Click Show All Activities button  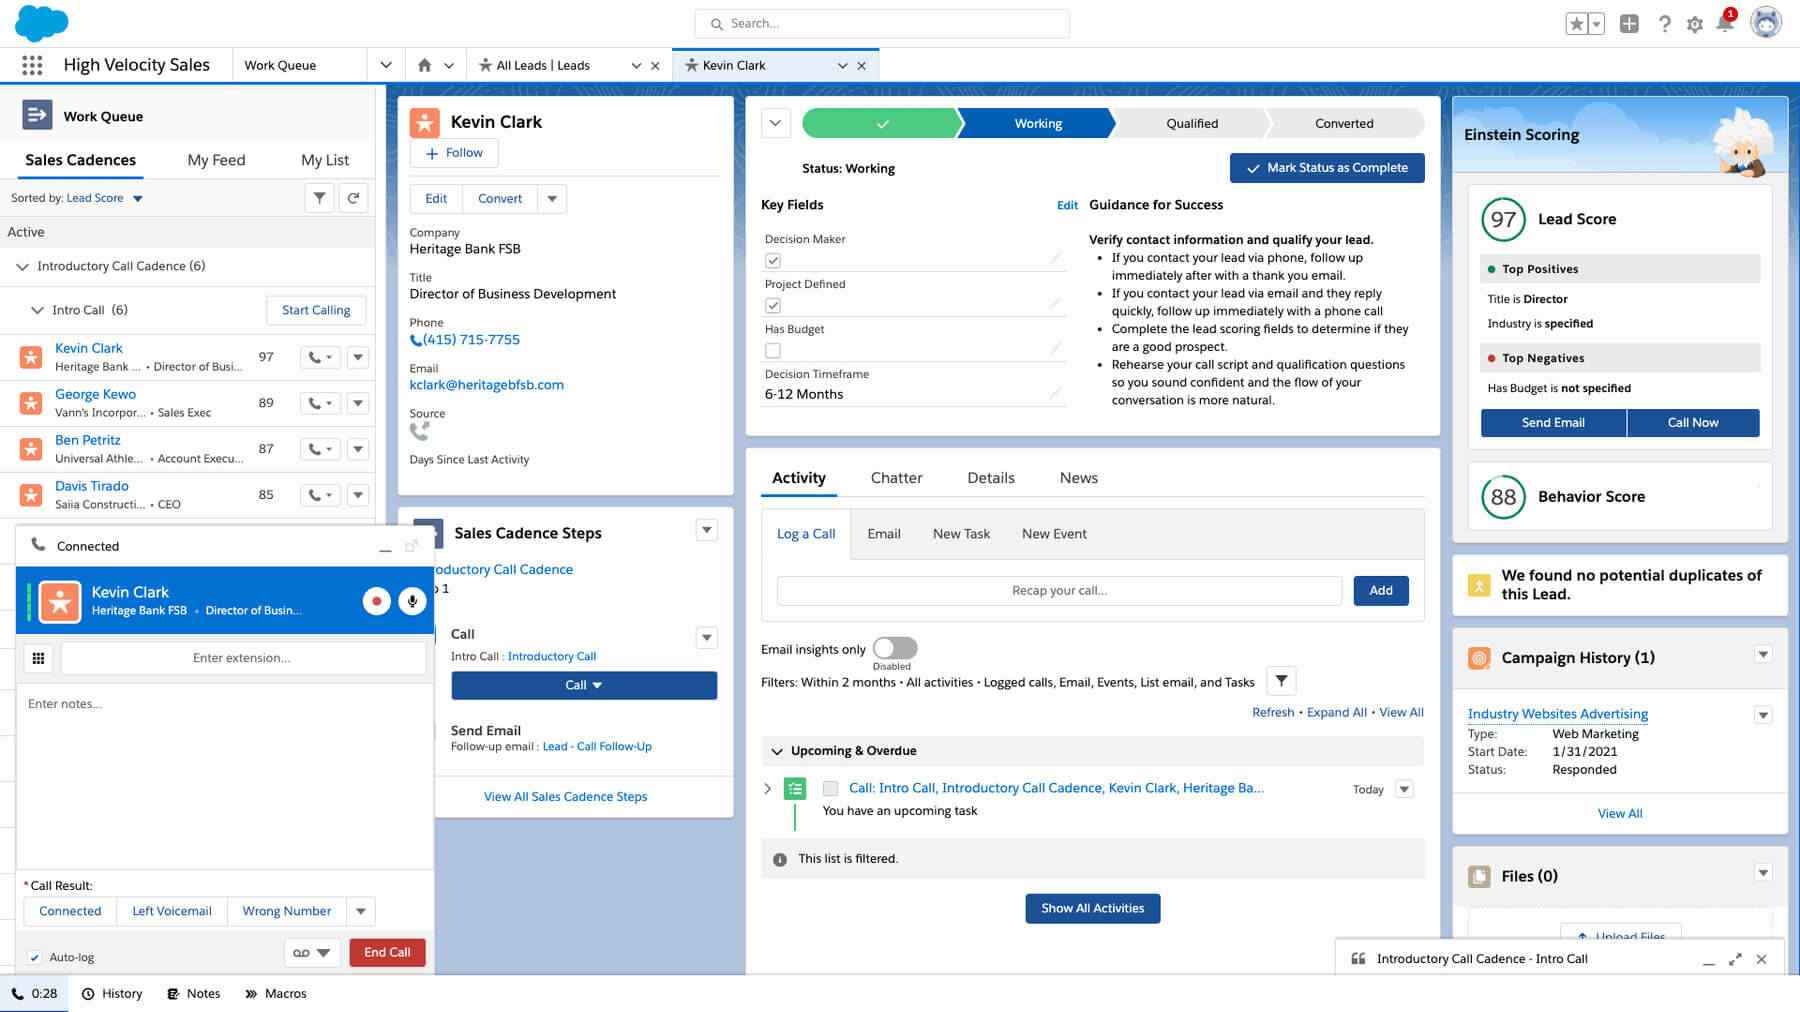1092,908
